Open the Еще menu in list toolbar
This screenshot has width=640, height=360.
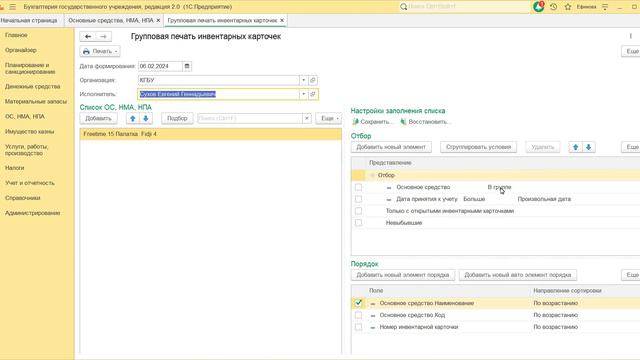point(329,118)
